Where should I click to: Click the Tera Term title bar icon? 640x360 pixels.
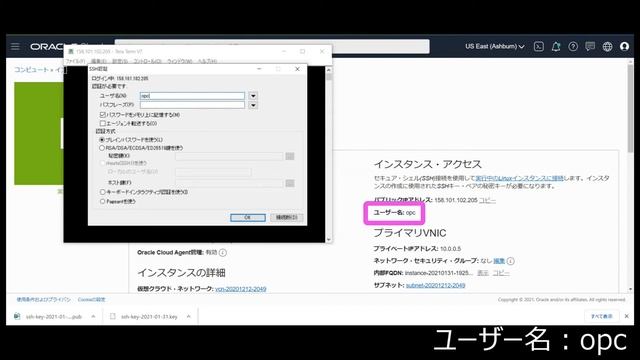point(71,51)
